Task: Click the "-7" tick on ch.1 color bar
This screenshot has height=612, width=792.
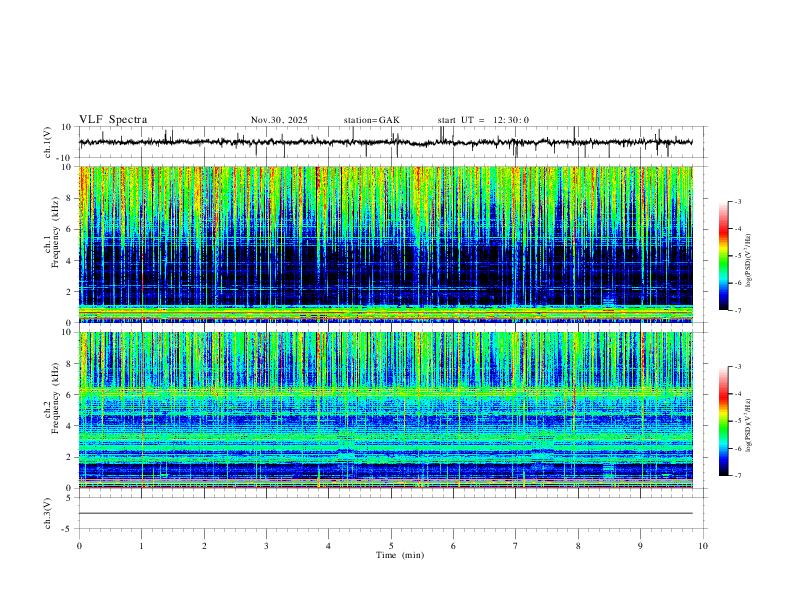Action: (x=737, y=311)
